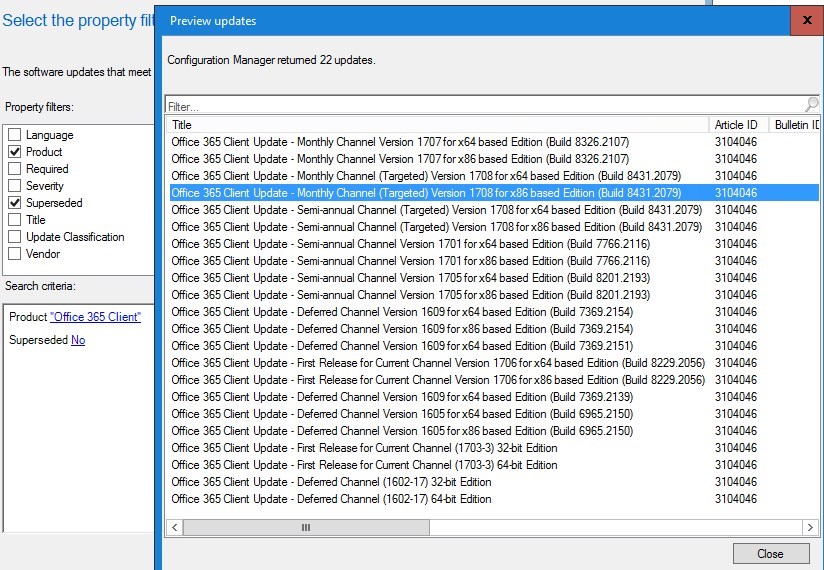Click the horizontal scrollbar right arrow

810,527
